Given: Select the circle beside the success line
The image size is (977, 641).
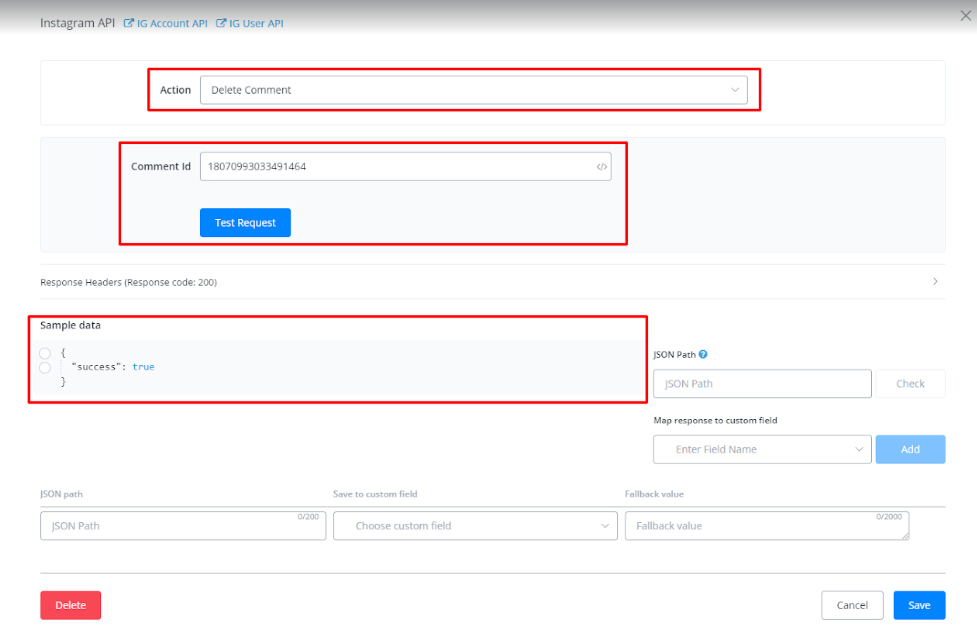Looking at the screenshot, I should click(45, 368).
